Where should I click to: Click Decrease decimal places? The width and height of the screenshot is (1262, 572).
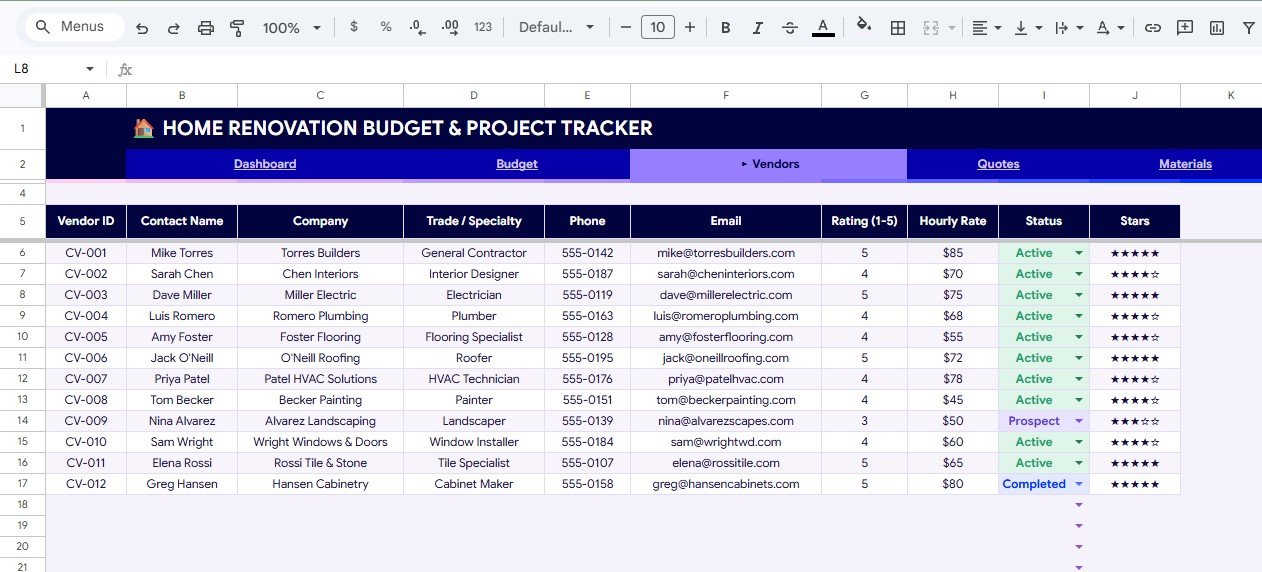click(417, 27)
